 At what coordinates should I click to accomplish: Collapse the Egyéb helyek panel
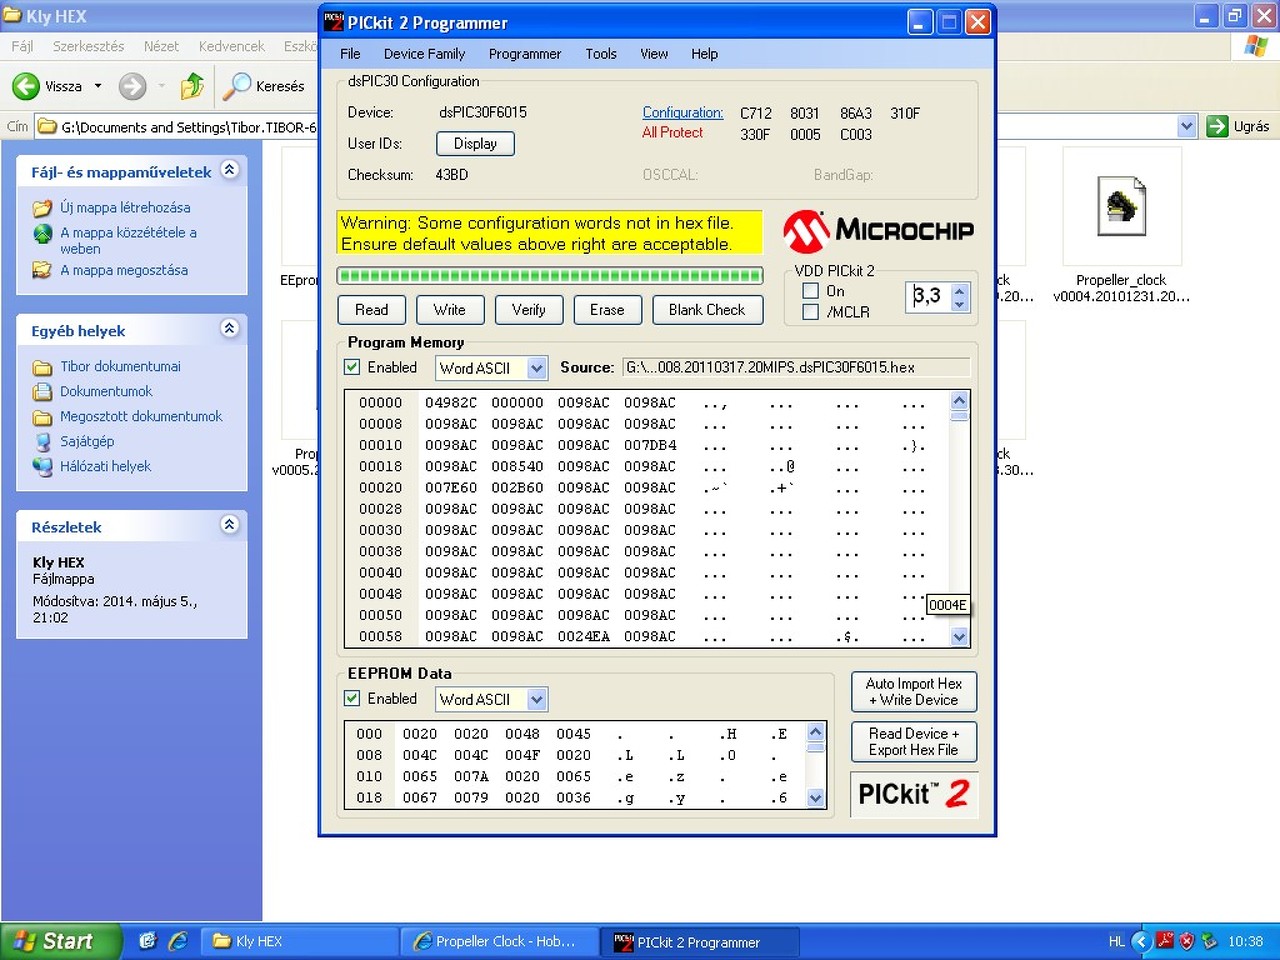[x=229, y=329]
